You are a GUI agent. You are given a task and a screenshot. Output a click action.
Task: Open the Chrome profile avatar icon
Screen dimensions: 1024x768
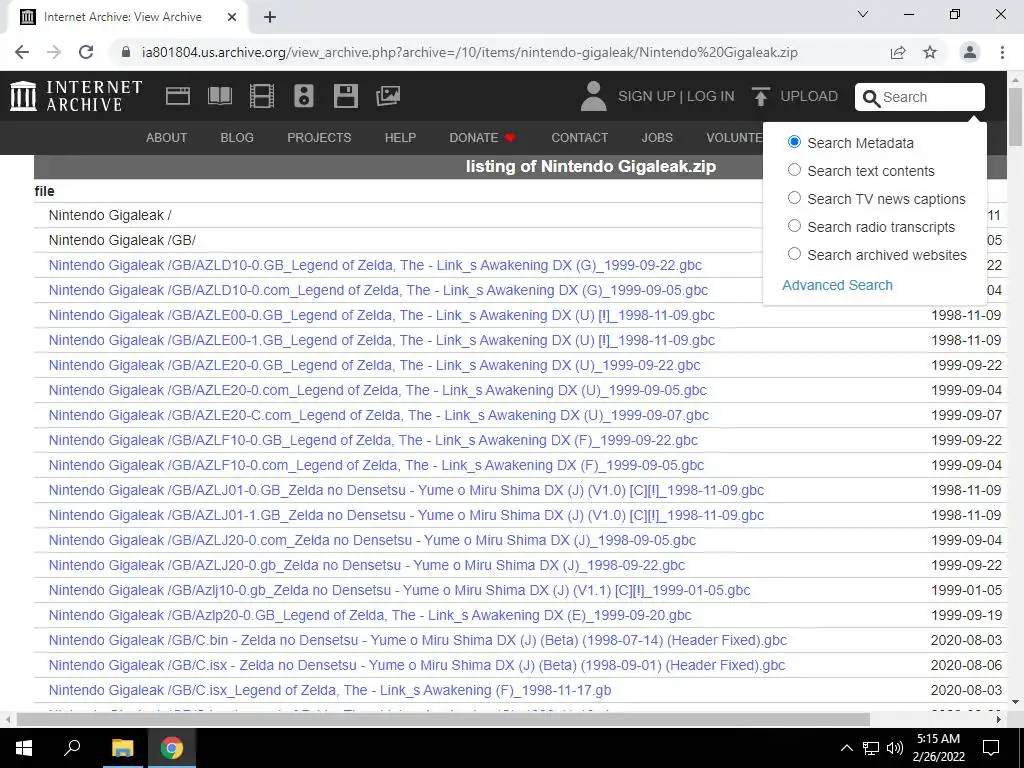[970, 52]
